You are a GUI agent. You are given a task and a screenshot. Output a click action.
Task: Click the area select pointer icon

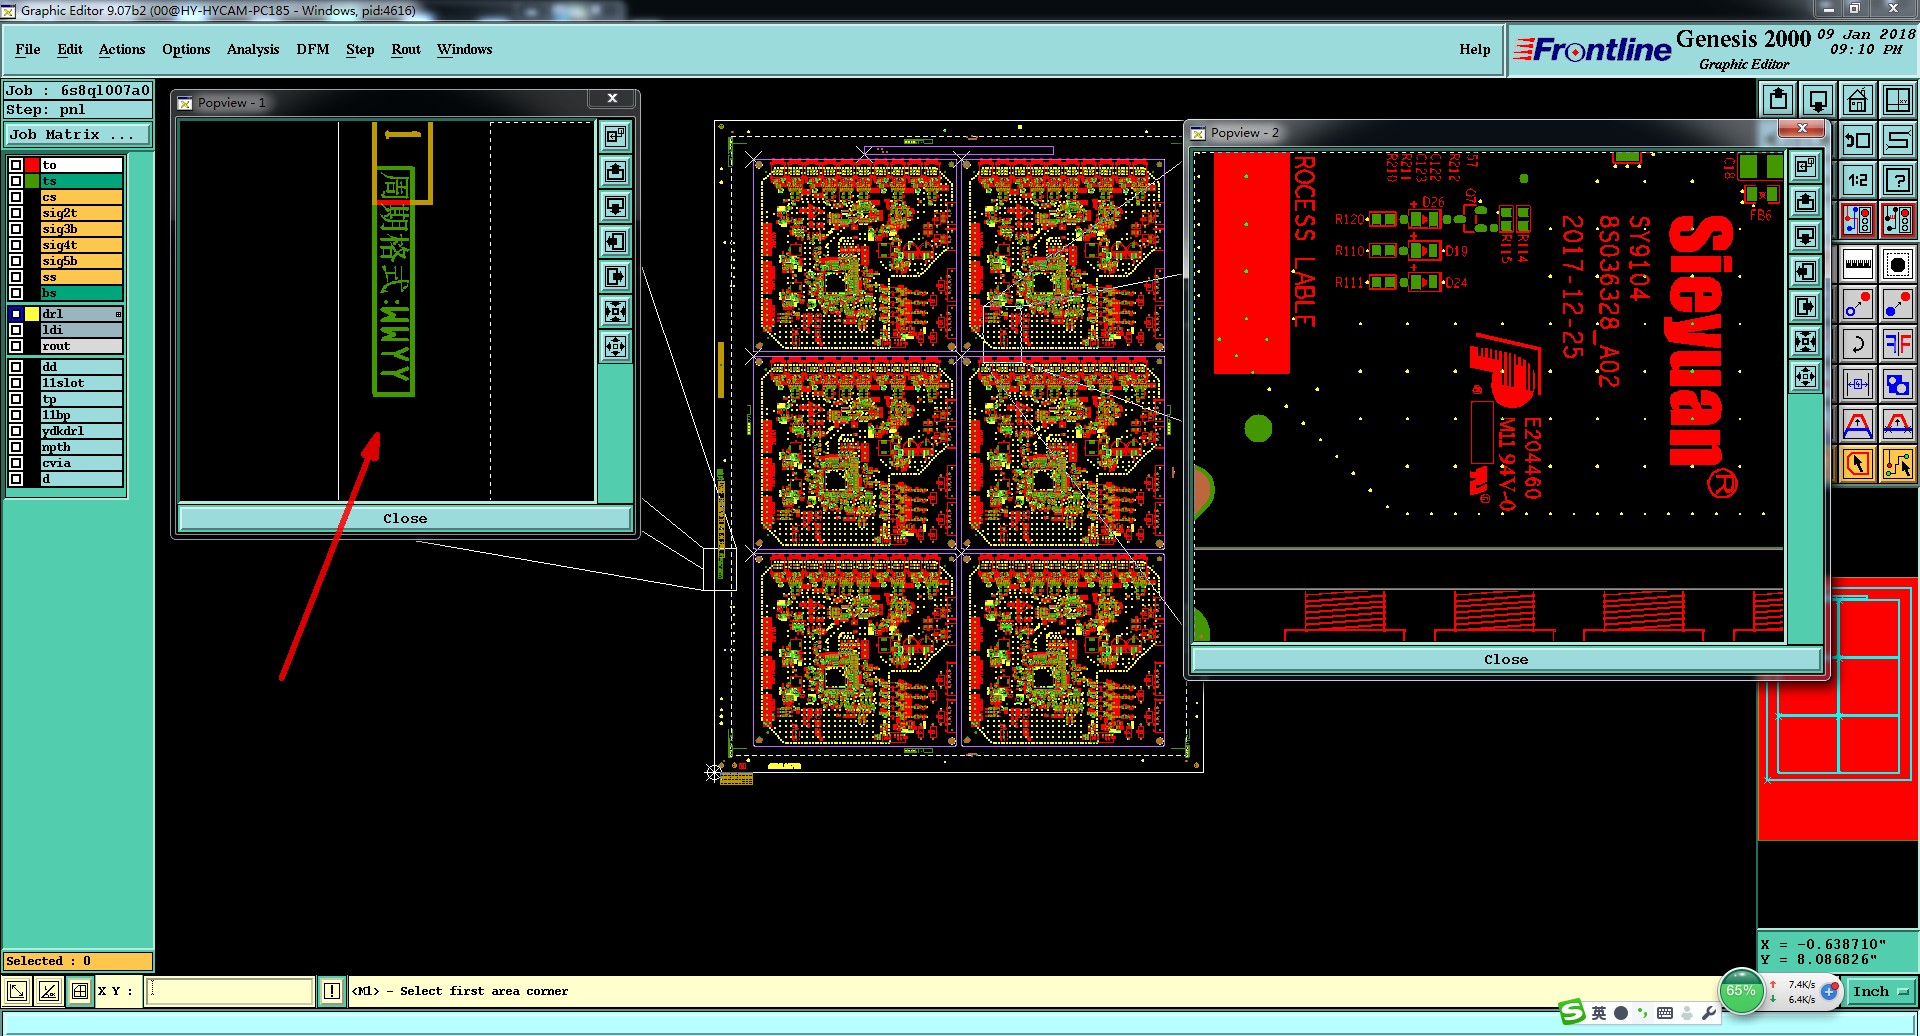tap(1858, 464)
